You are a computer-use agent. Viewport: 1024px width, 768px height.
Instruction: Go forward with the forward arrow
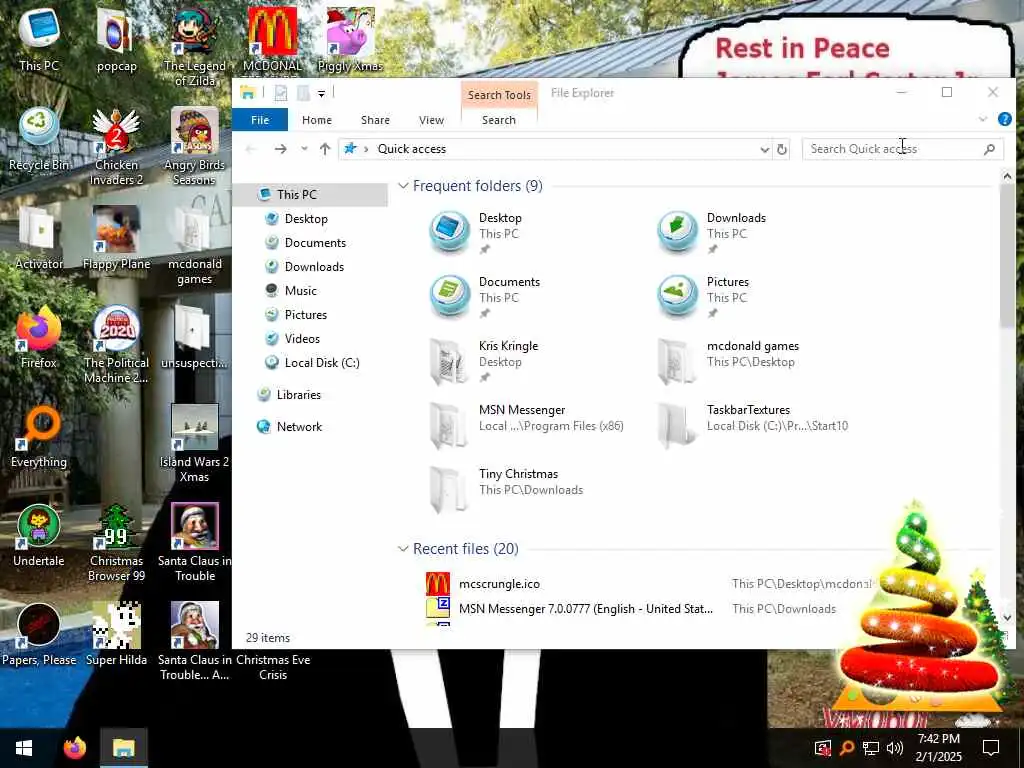(281, 149)
